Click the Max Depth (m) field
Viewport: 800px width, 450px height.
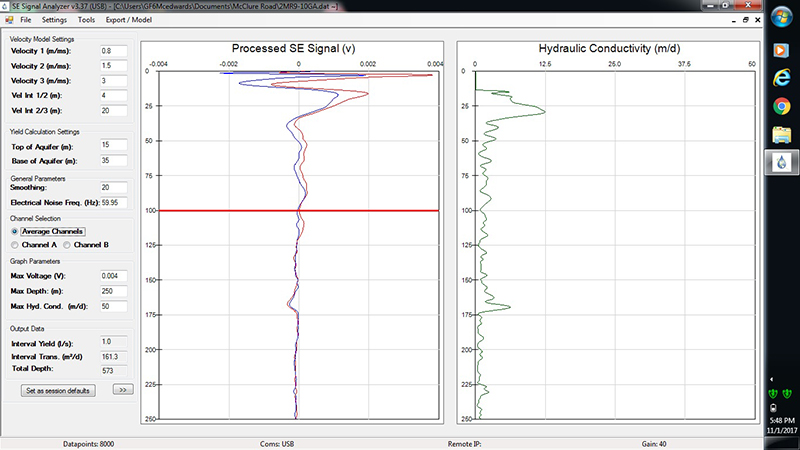113,291
